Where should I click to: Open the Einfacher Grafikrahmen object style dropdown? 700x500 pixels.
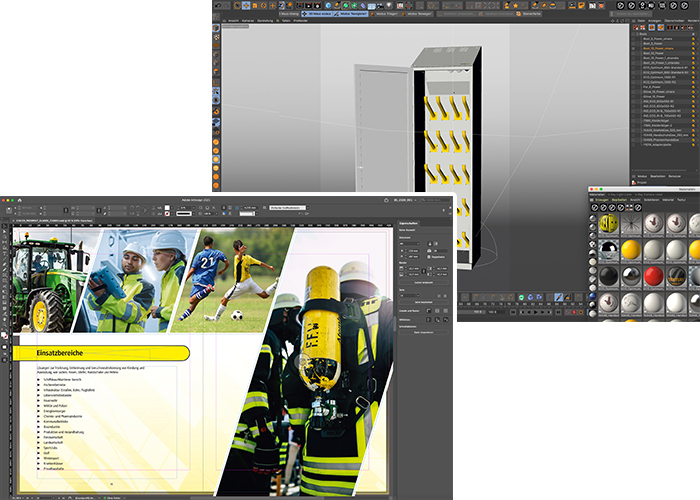(x=290, y=208)
